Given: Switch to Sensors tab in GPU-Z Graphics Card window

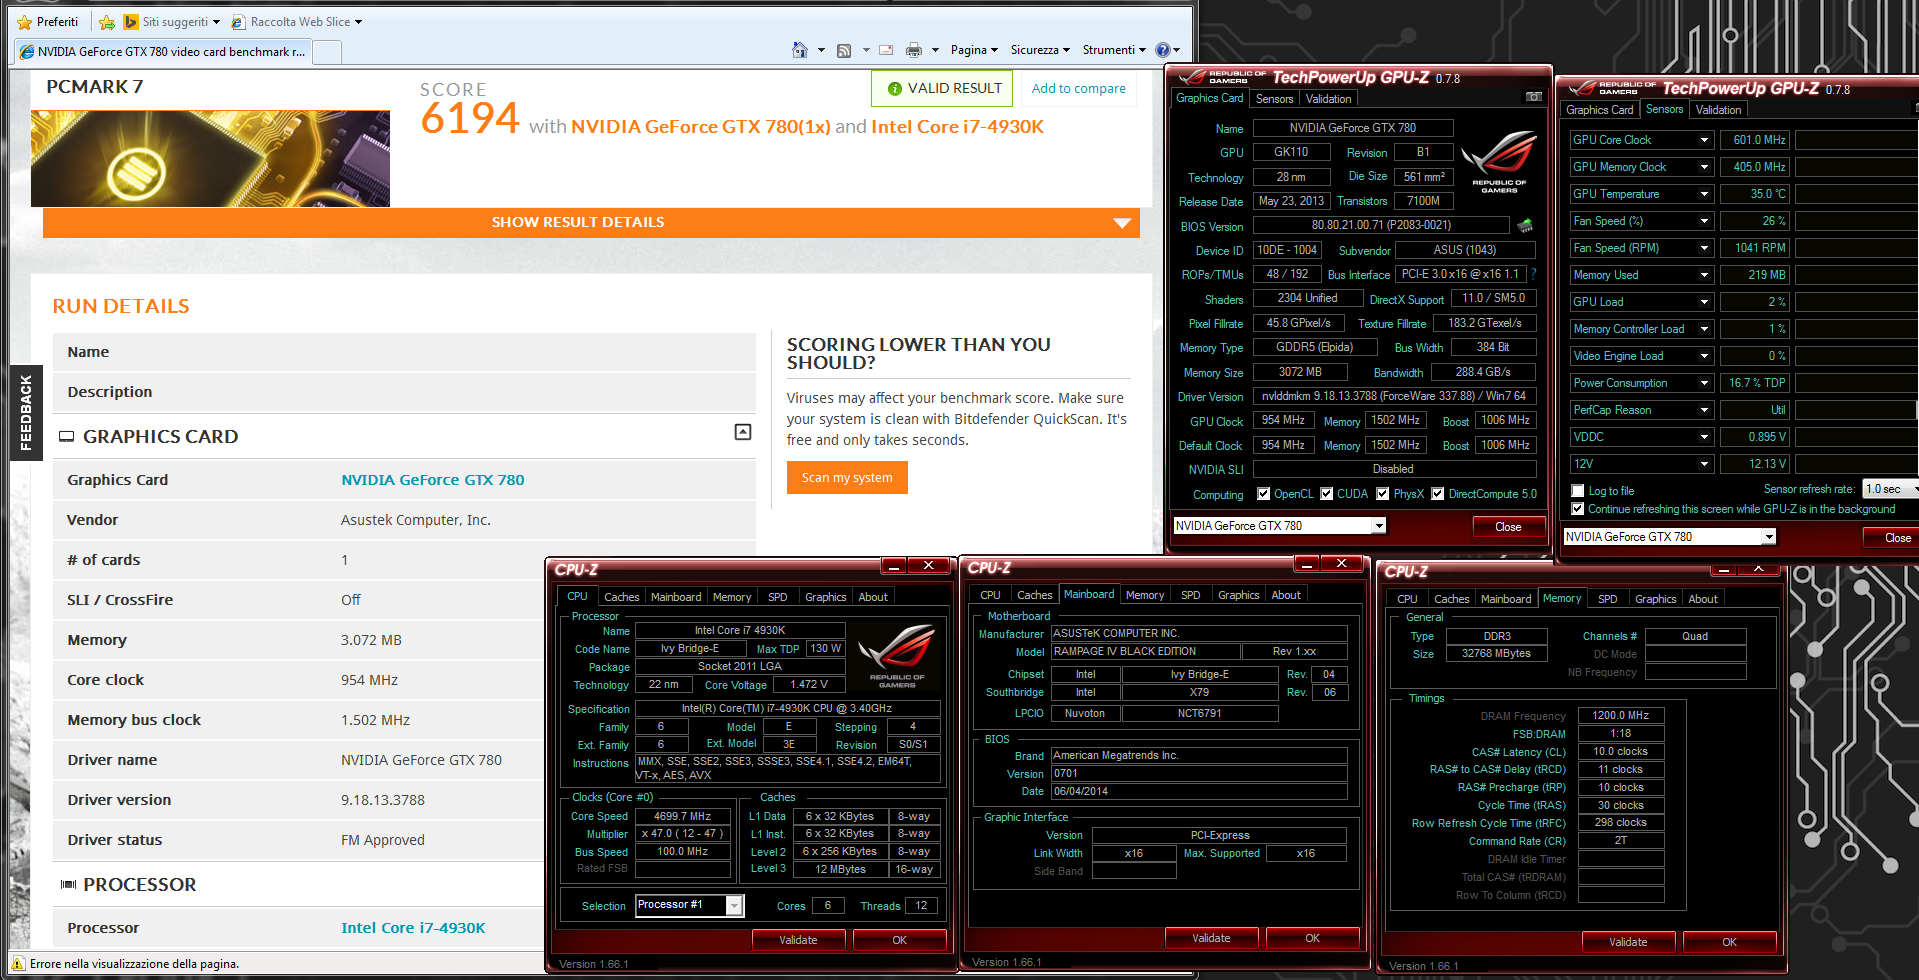Looking at the screenshot, I should pyautogui.click(x=1274, y=99).
